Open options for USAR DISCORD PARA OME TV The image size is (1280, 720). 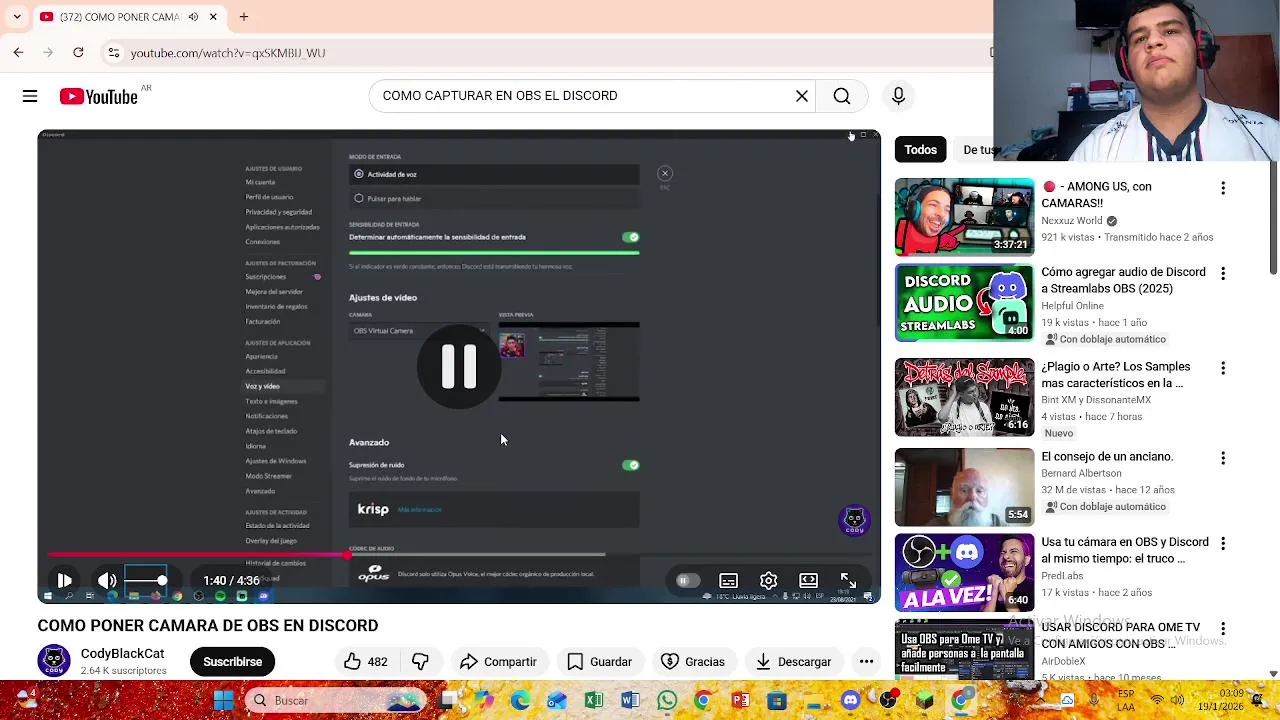coord(1223,628)
